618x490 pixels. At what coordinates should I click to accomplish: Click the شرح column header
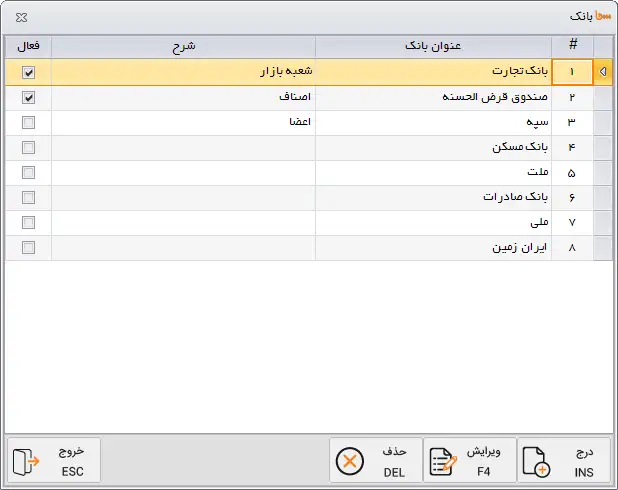tap(183, 46)
